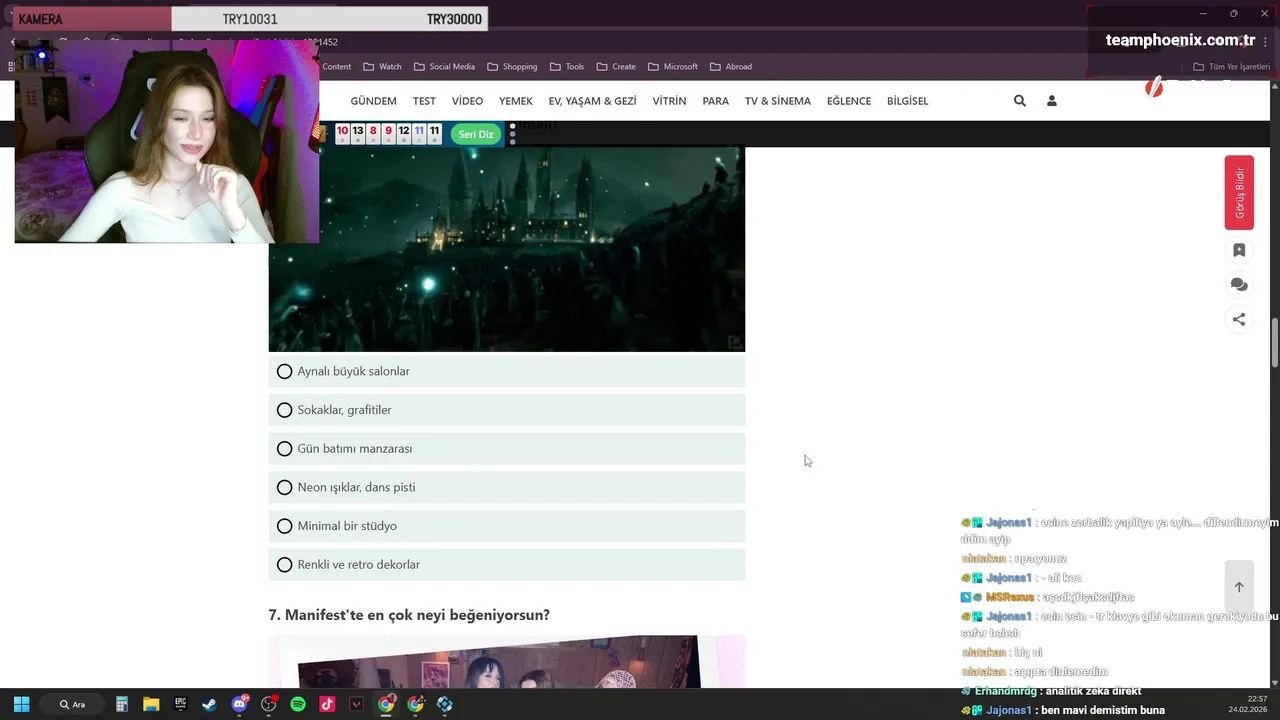Open EV, YAŞAM & GEZİ menu
This screenshot has height=720, width=1280.
tap(592, 101)
